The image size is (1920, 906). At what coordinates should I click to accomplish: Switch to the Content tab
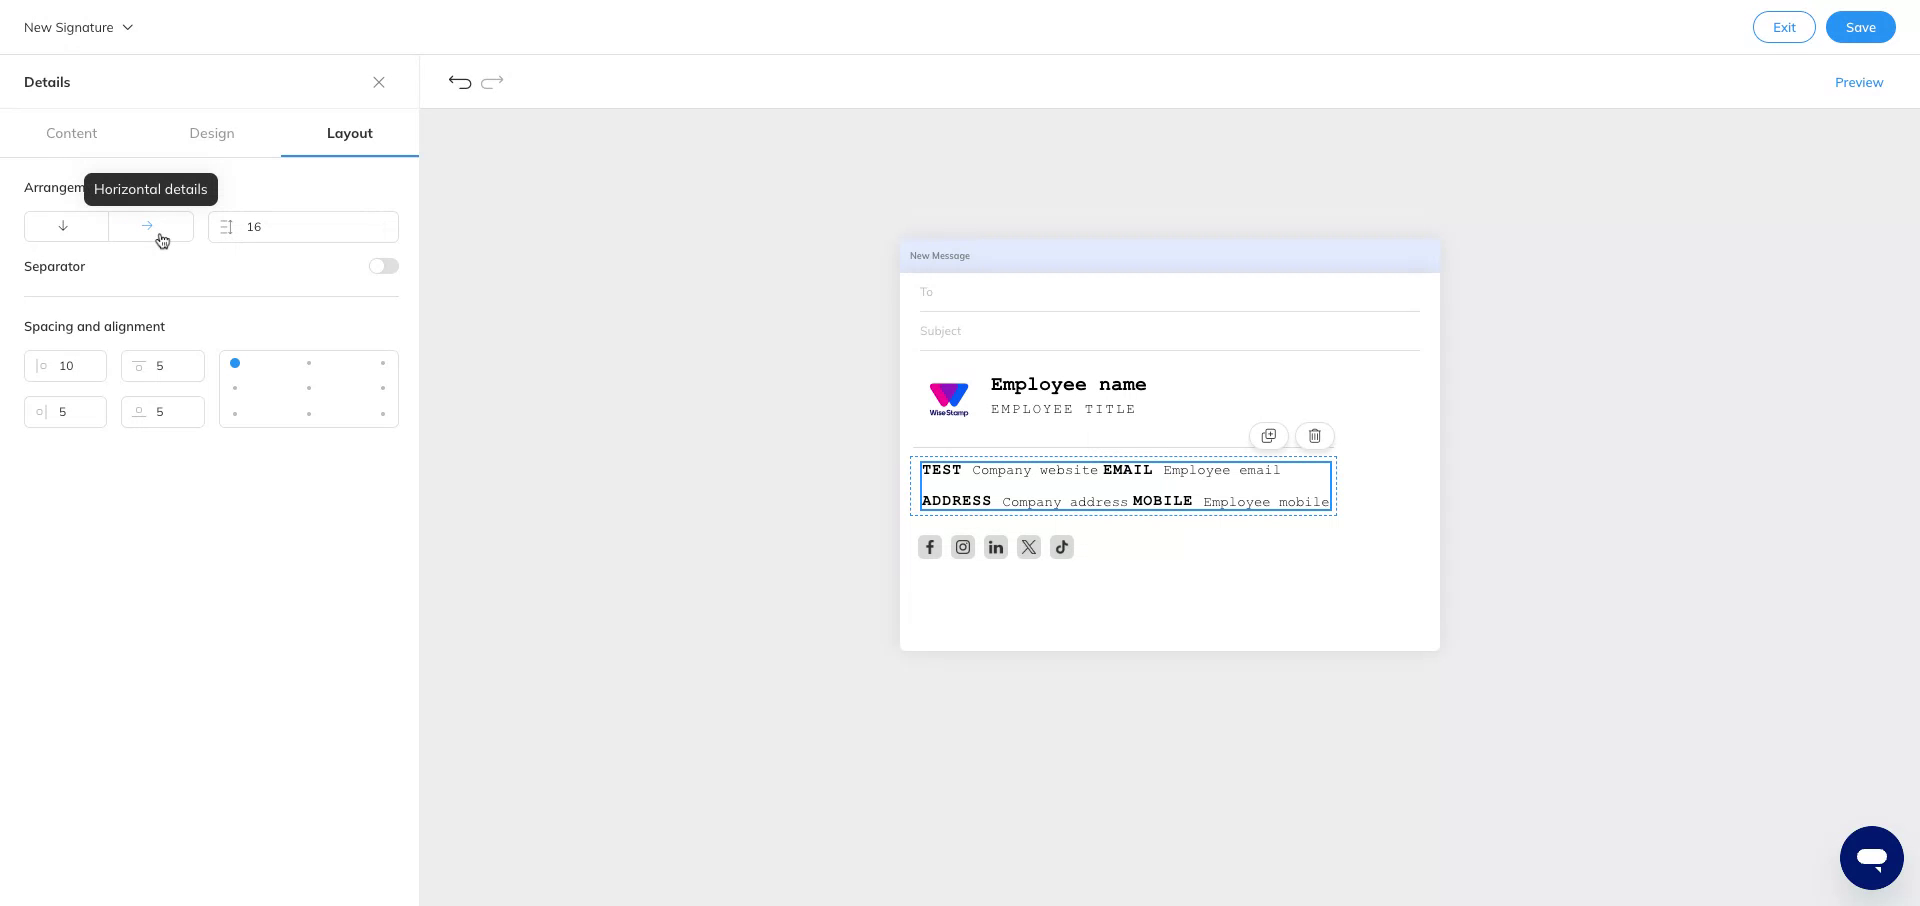point(71,133)
